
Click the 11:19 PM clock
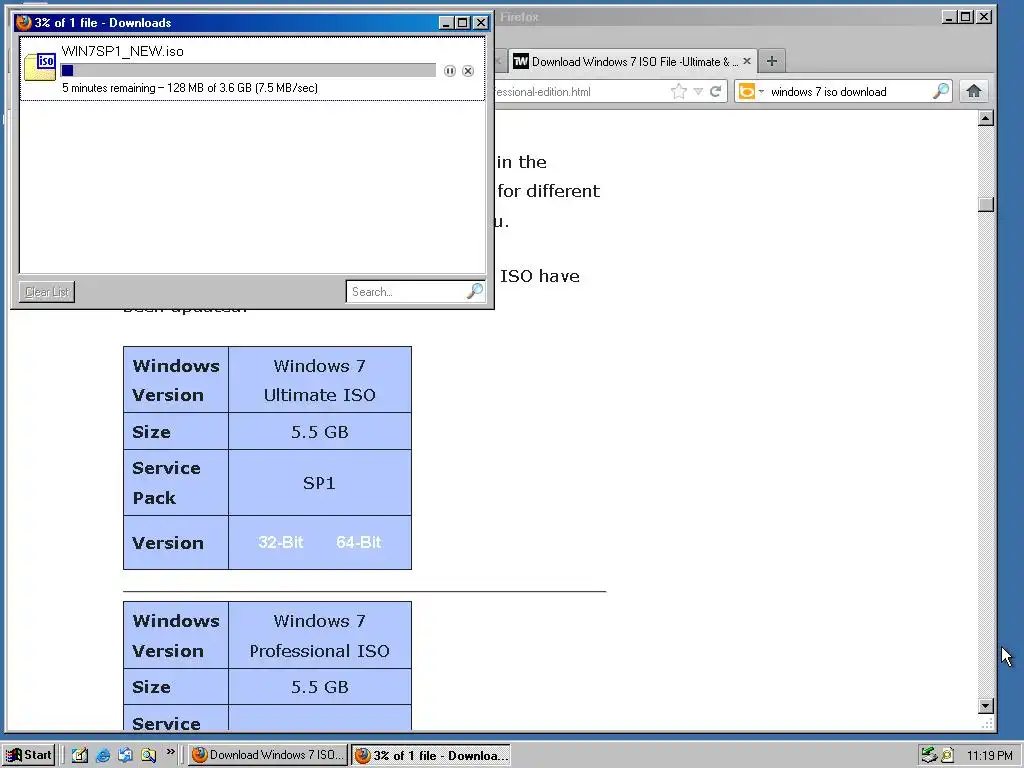pyautogui.click(x=989, y=756)
